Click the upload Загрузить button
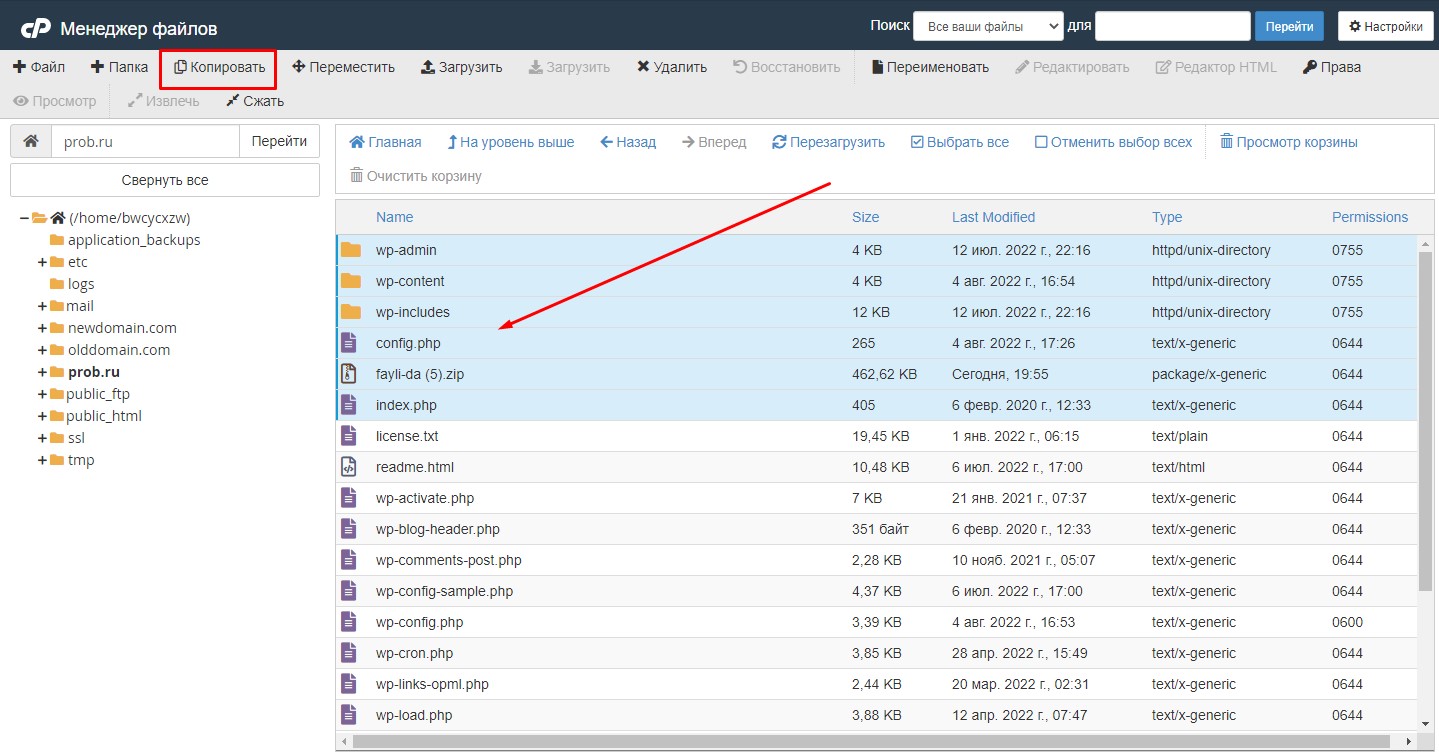The width and height of the screenshot is (1439, 752). [461, 67]
